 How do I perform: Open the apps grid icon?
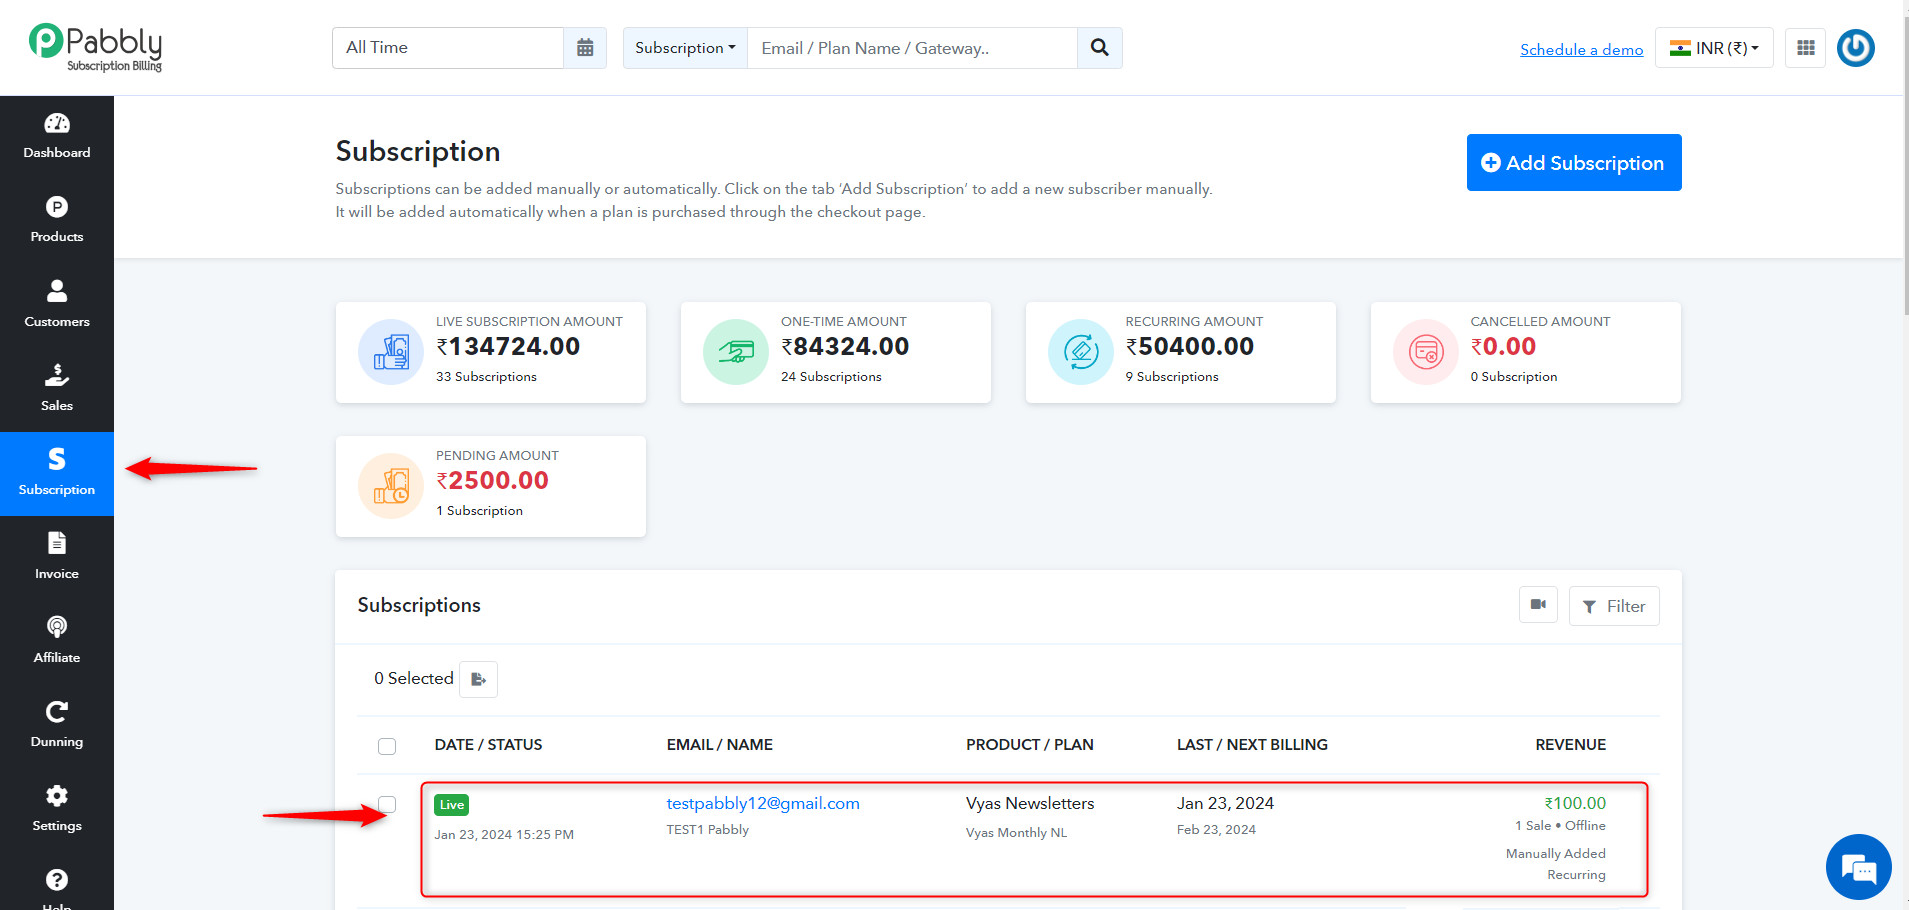1805,48
